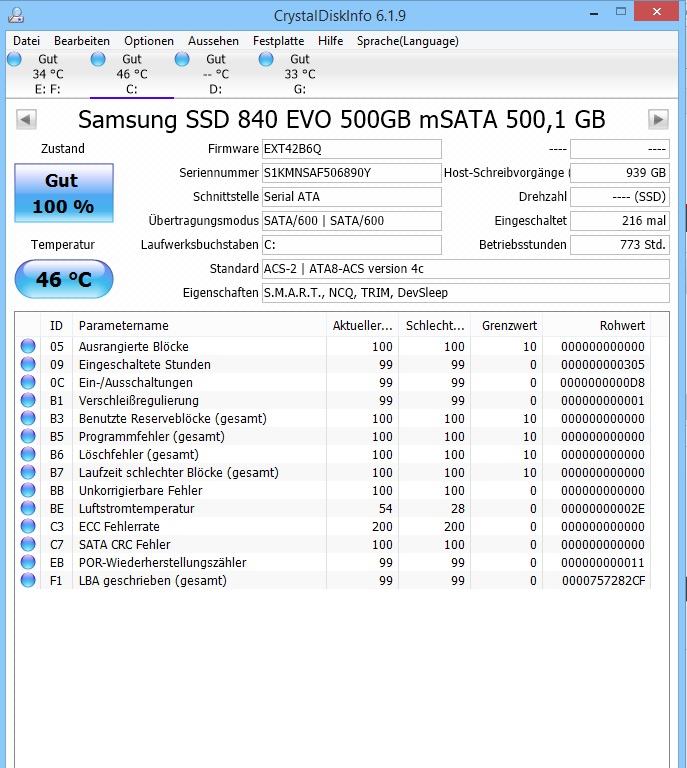Click the drive title Samsung SSD 840 EVO

[x=342, y=120]
